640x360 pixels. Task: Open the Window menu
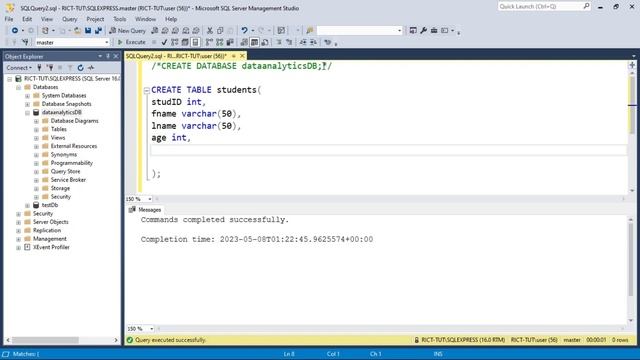[x=145, y=19]
